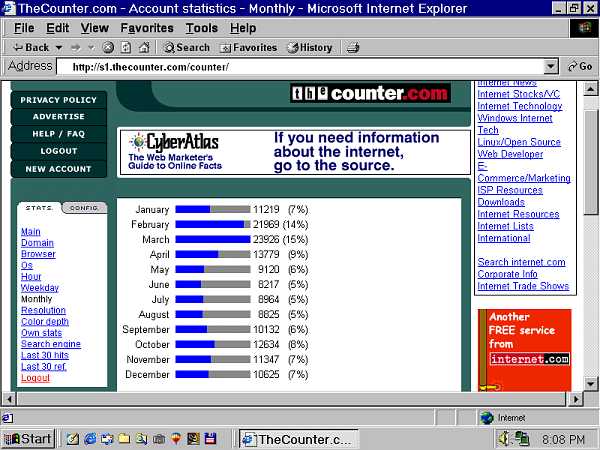Image resolution: width=600 pixels, height=450 pixels.
Task: Expand the Address bar dropdown
Action: click(550, 67)
